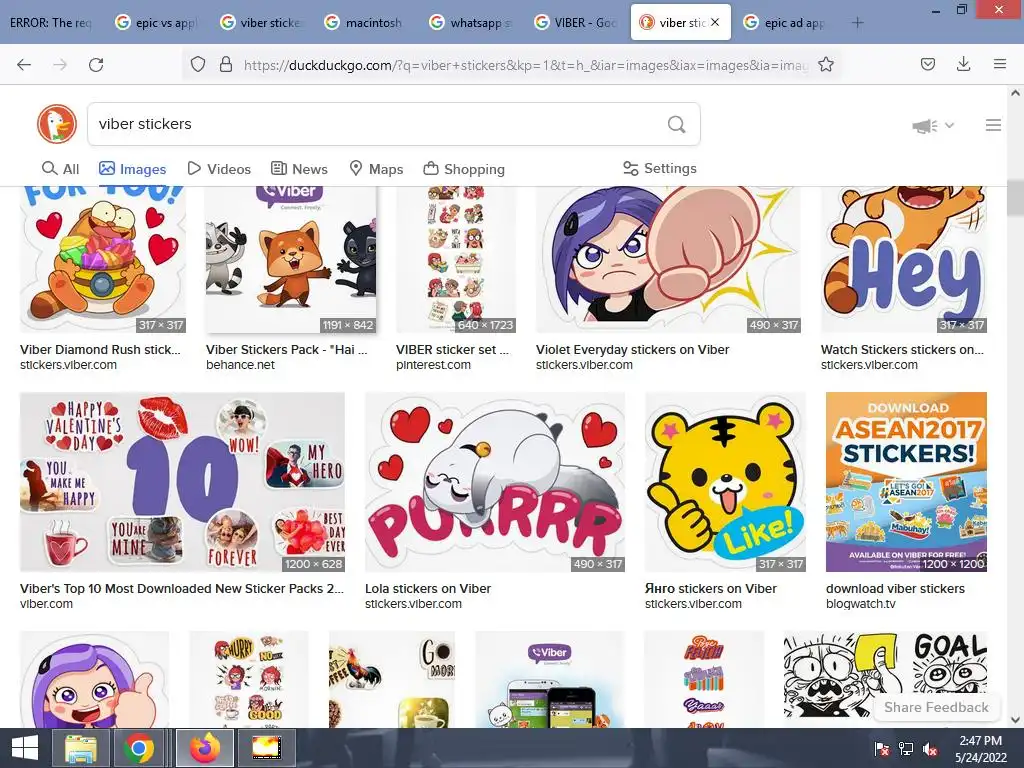Open the shield tracking protection icon
Screen dimensions: 1024x768
coord(198,64)
